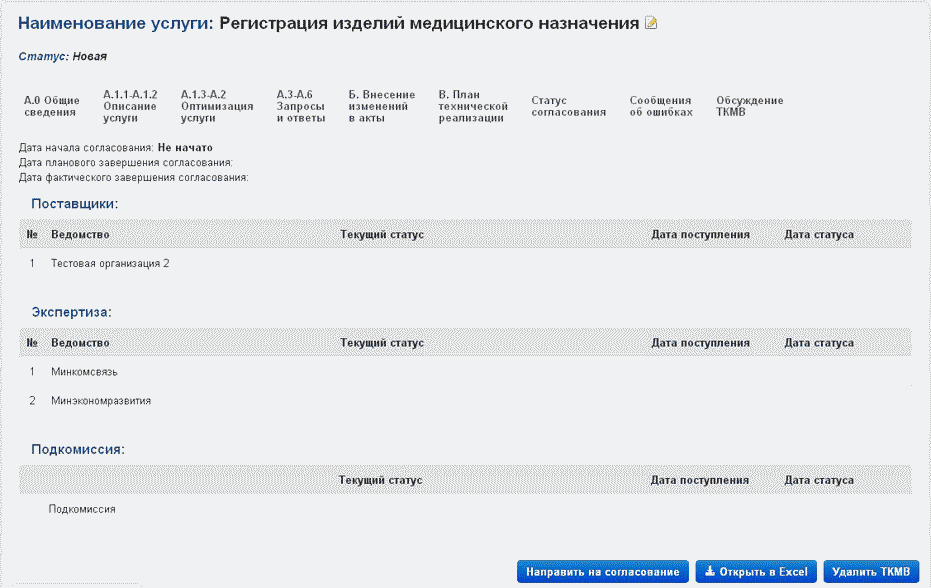Viewport: 931px width, 588px height.
Task: Select 'Тестовая организация 2' supplier row
Action: [x=110, y=264]
